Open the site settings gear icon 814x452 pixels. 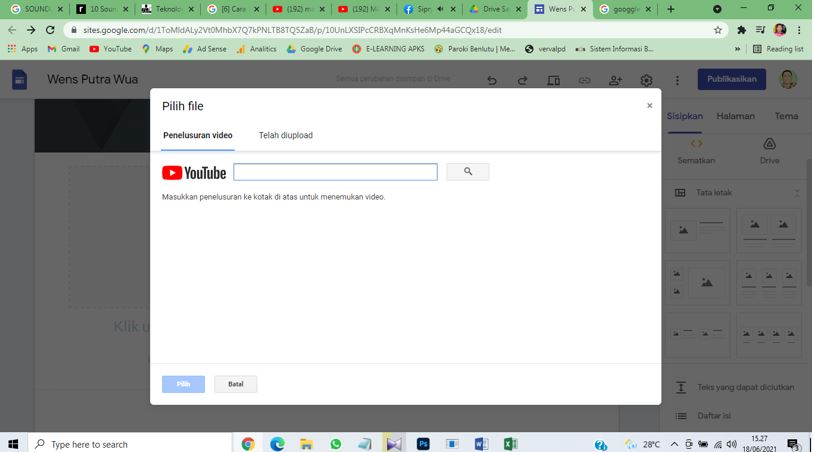click(x=646, y=81)
